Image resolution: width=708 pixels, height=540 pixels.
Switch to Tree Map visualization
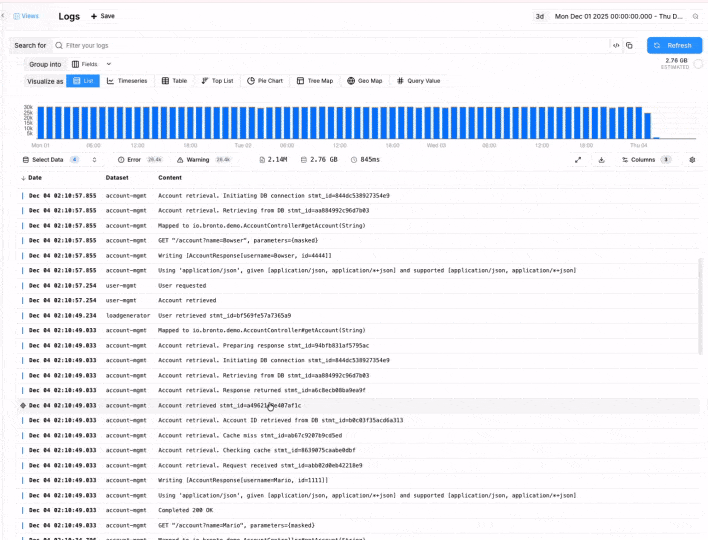315,81
